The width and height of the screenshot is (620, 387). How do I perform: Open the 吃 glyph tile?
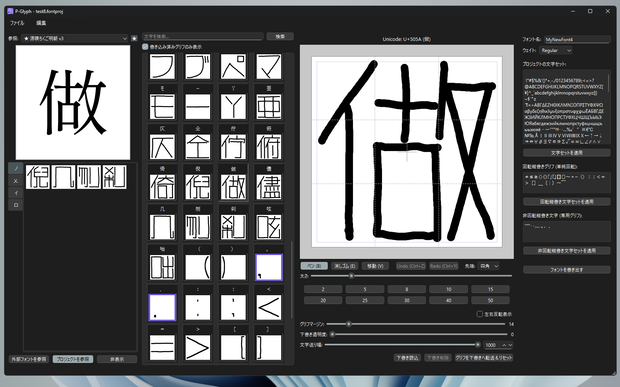pos(269,227)
